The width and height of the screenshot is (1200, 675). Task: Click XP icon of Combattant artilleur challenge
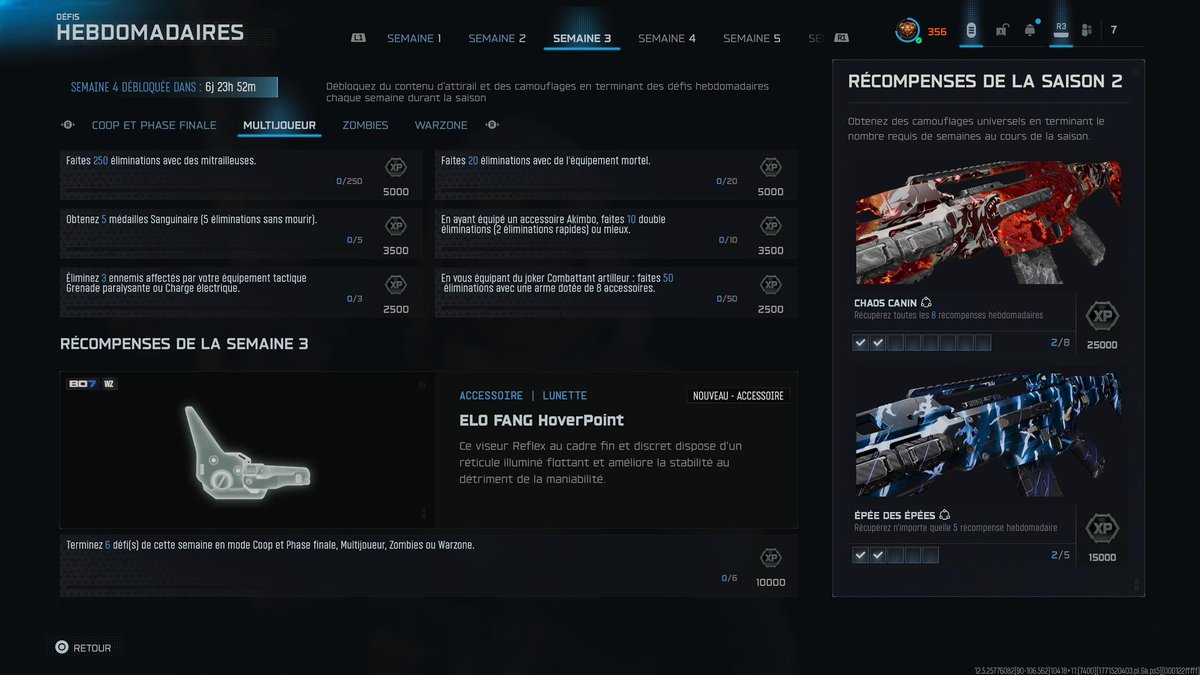pos(771,285)
